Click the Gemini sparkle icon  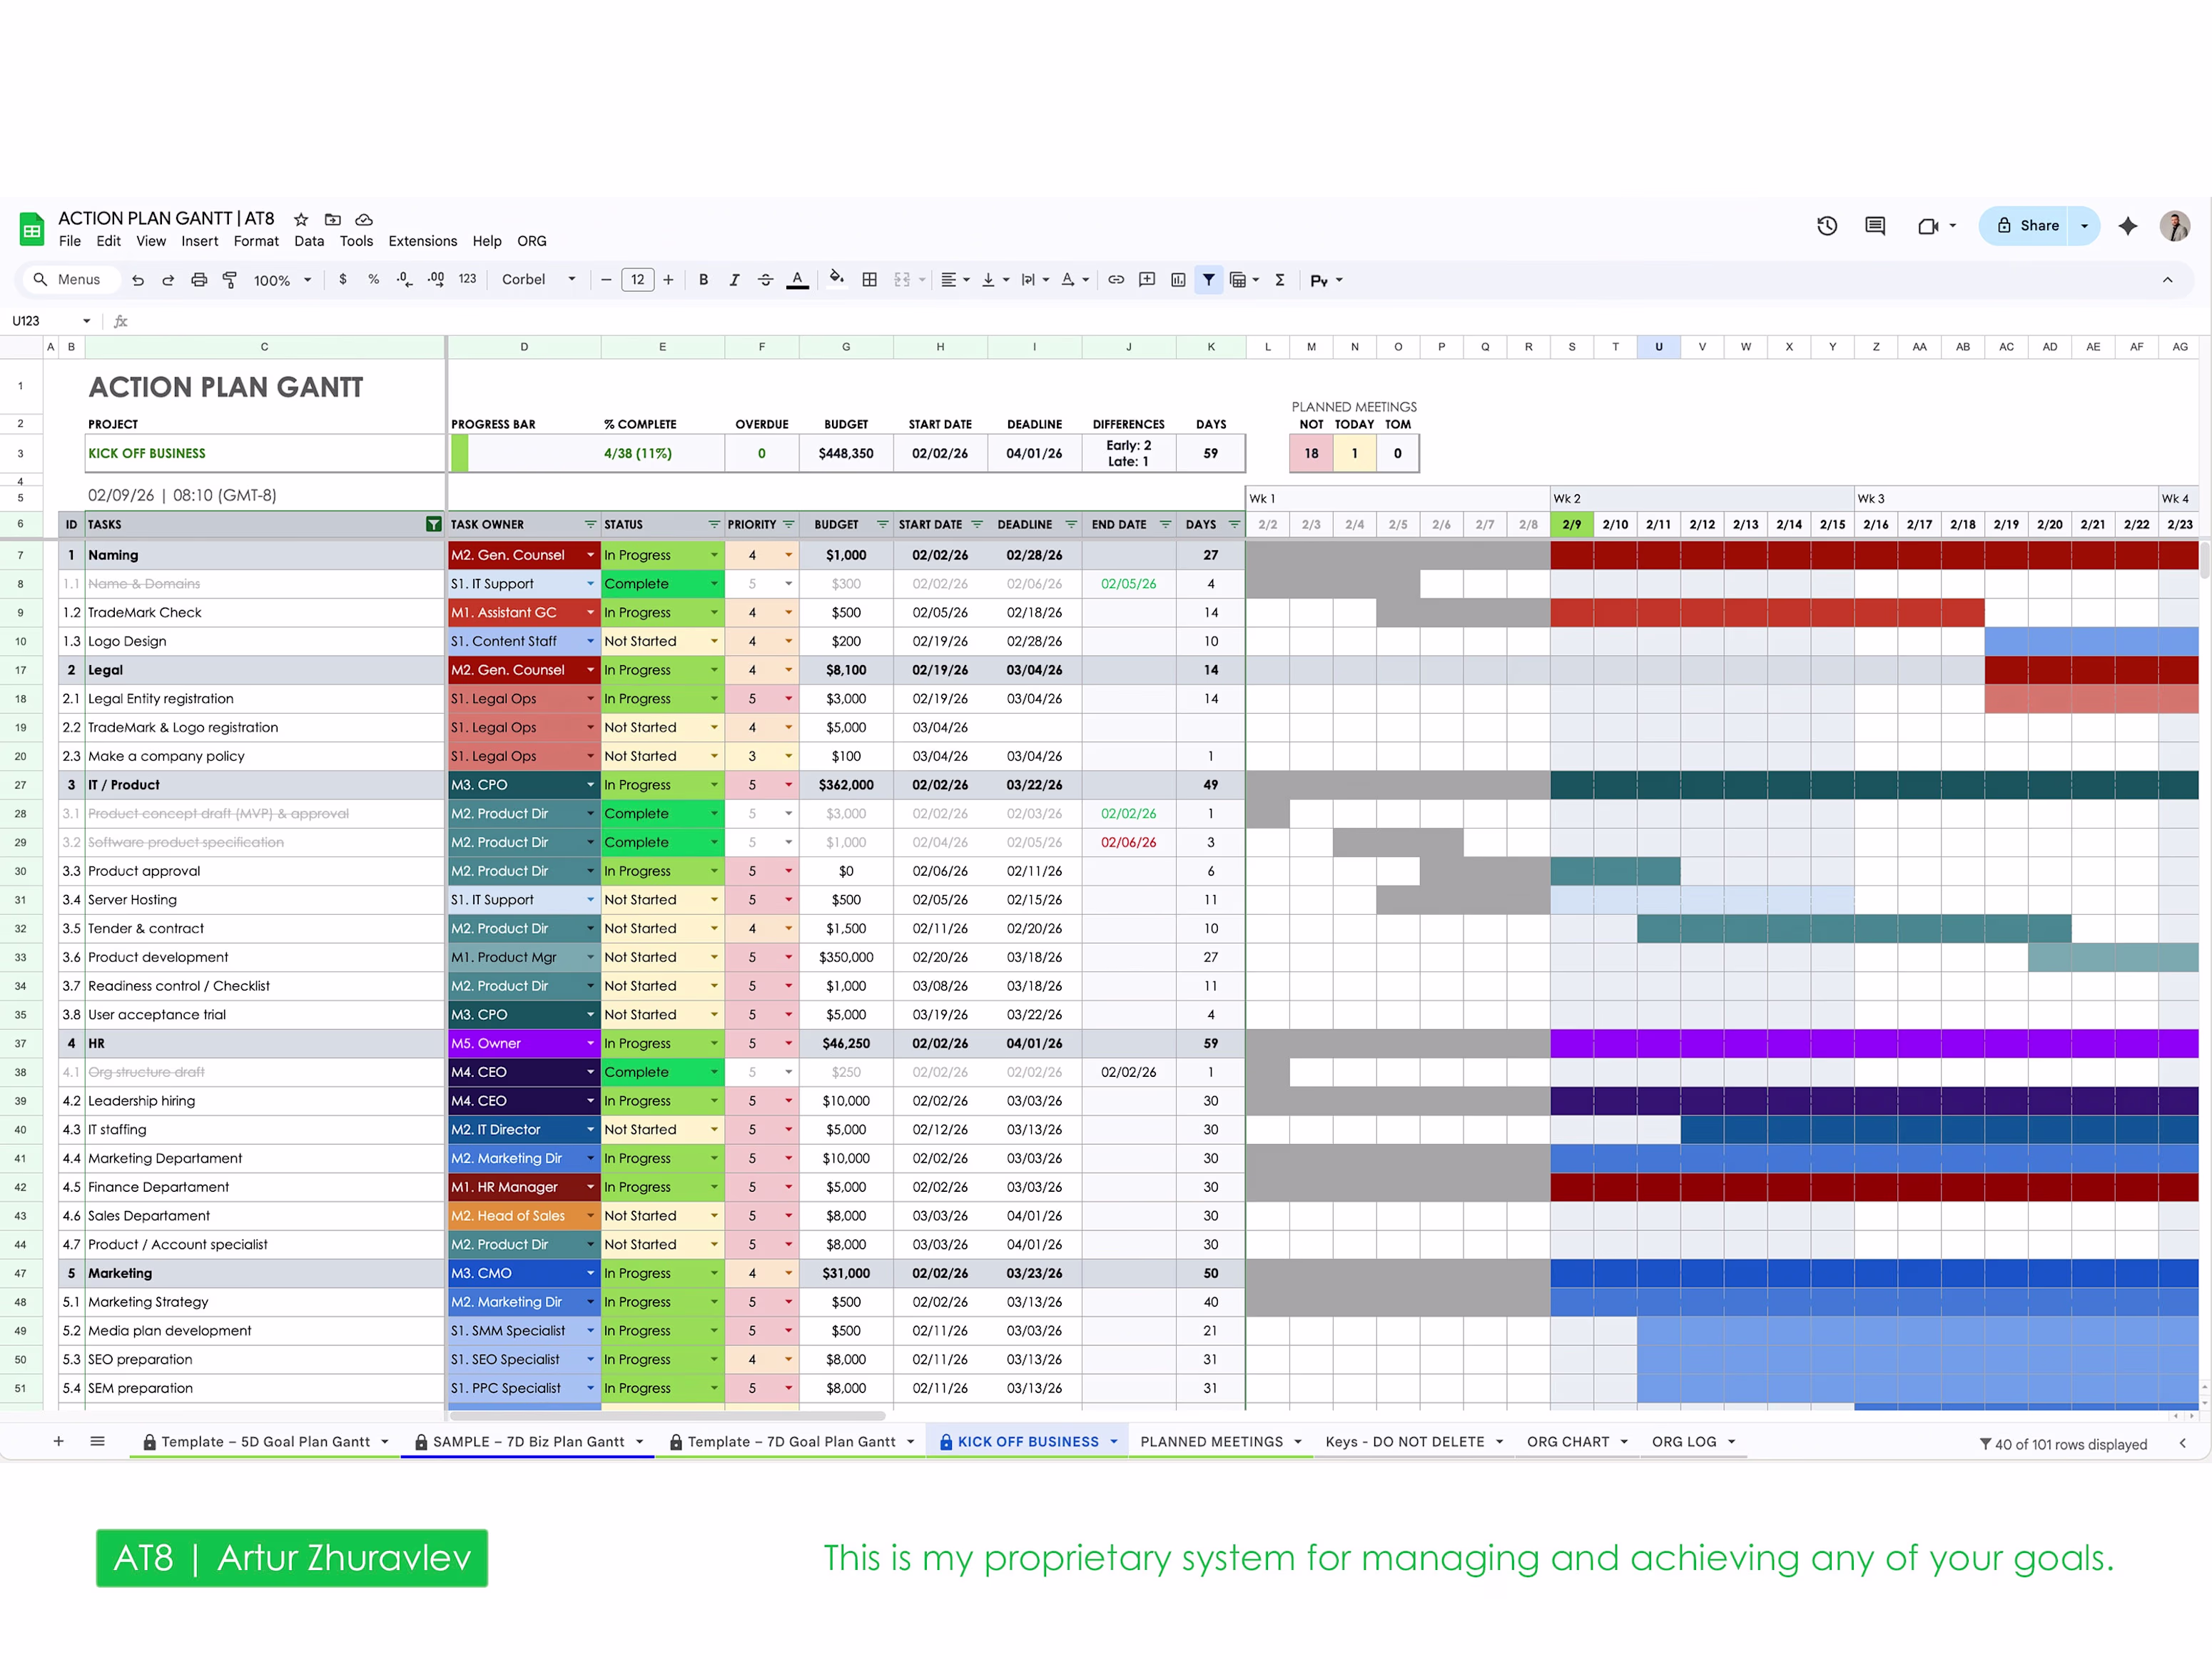pos(2127,226)
